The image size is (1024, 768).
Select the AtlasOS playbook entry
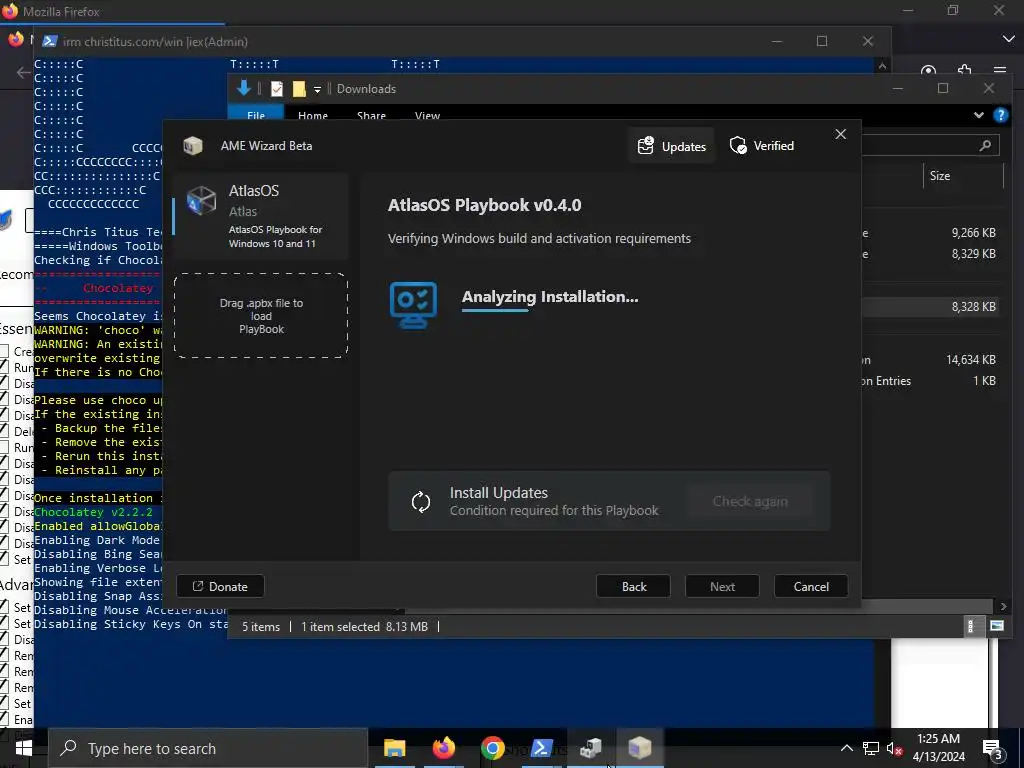pos(261,216)
